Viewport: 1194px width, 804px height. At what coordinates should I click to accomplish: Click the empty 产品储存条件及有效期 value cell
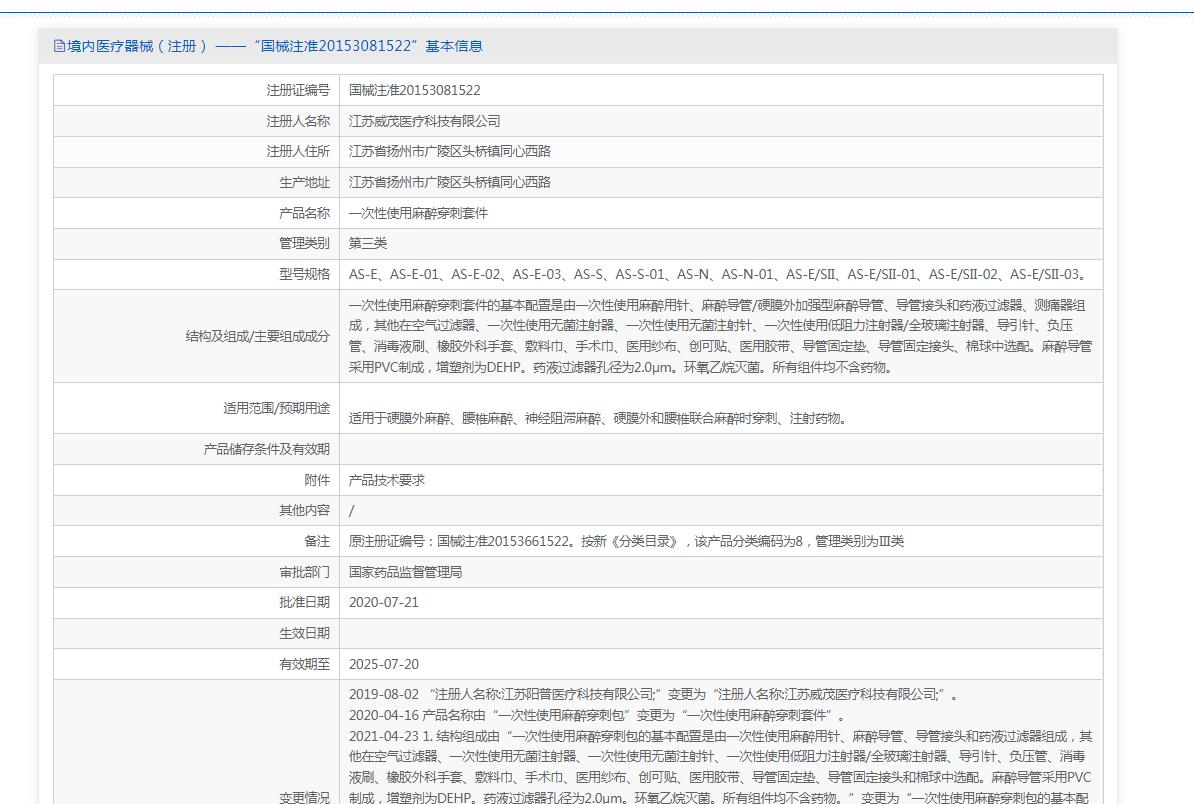click(720, 449)
